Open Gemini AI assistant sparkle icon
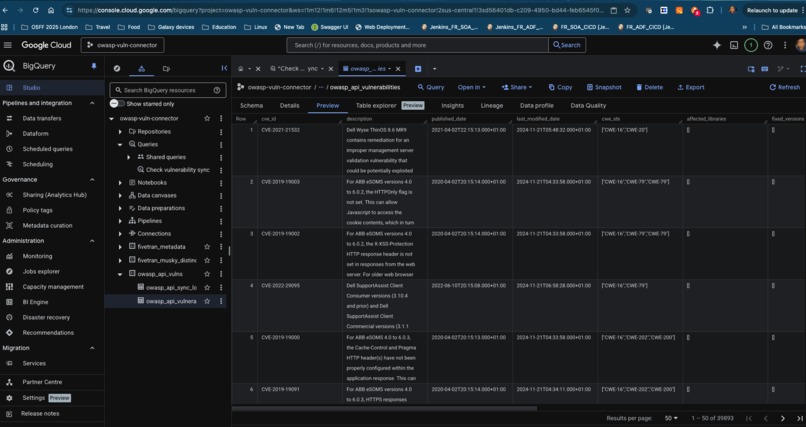 pyautogui.click(x=717, y=45)
